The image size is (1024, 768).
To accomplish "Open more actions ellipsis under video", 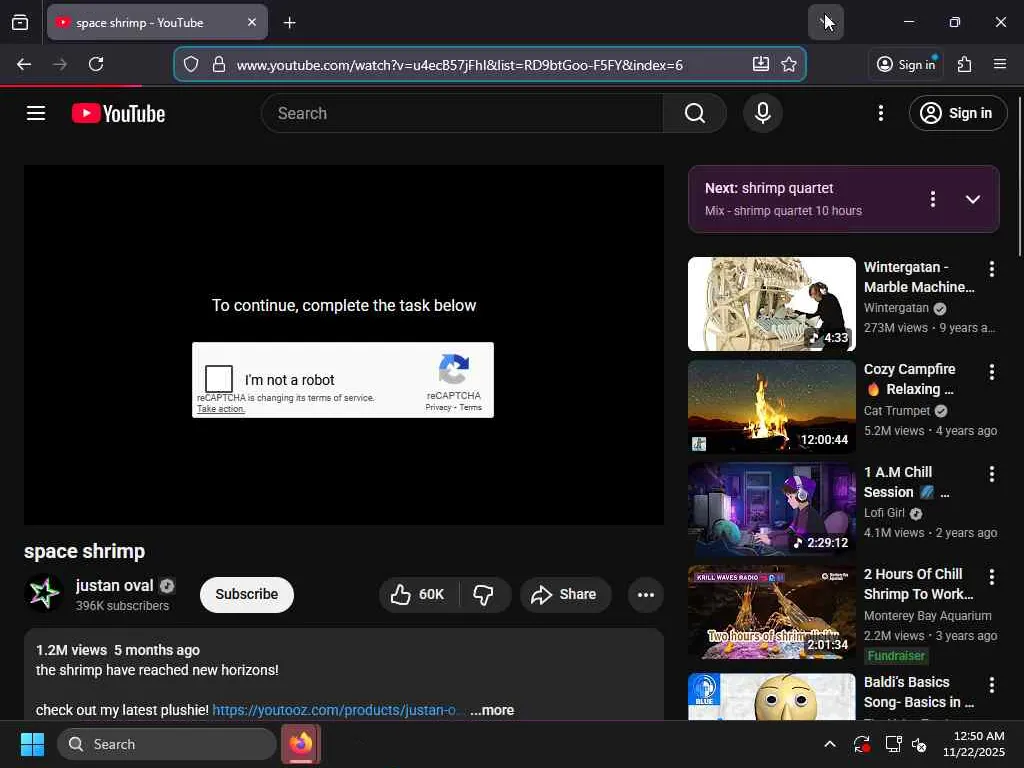I will (645, 594).
